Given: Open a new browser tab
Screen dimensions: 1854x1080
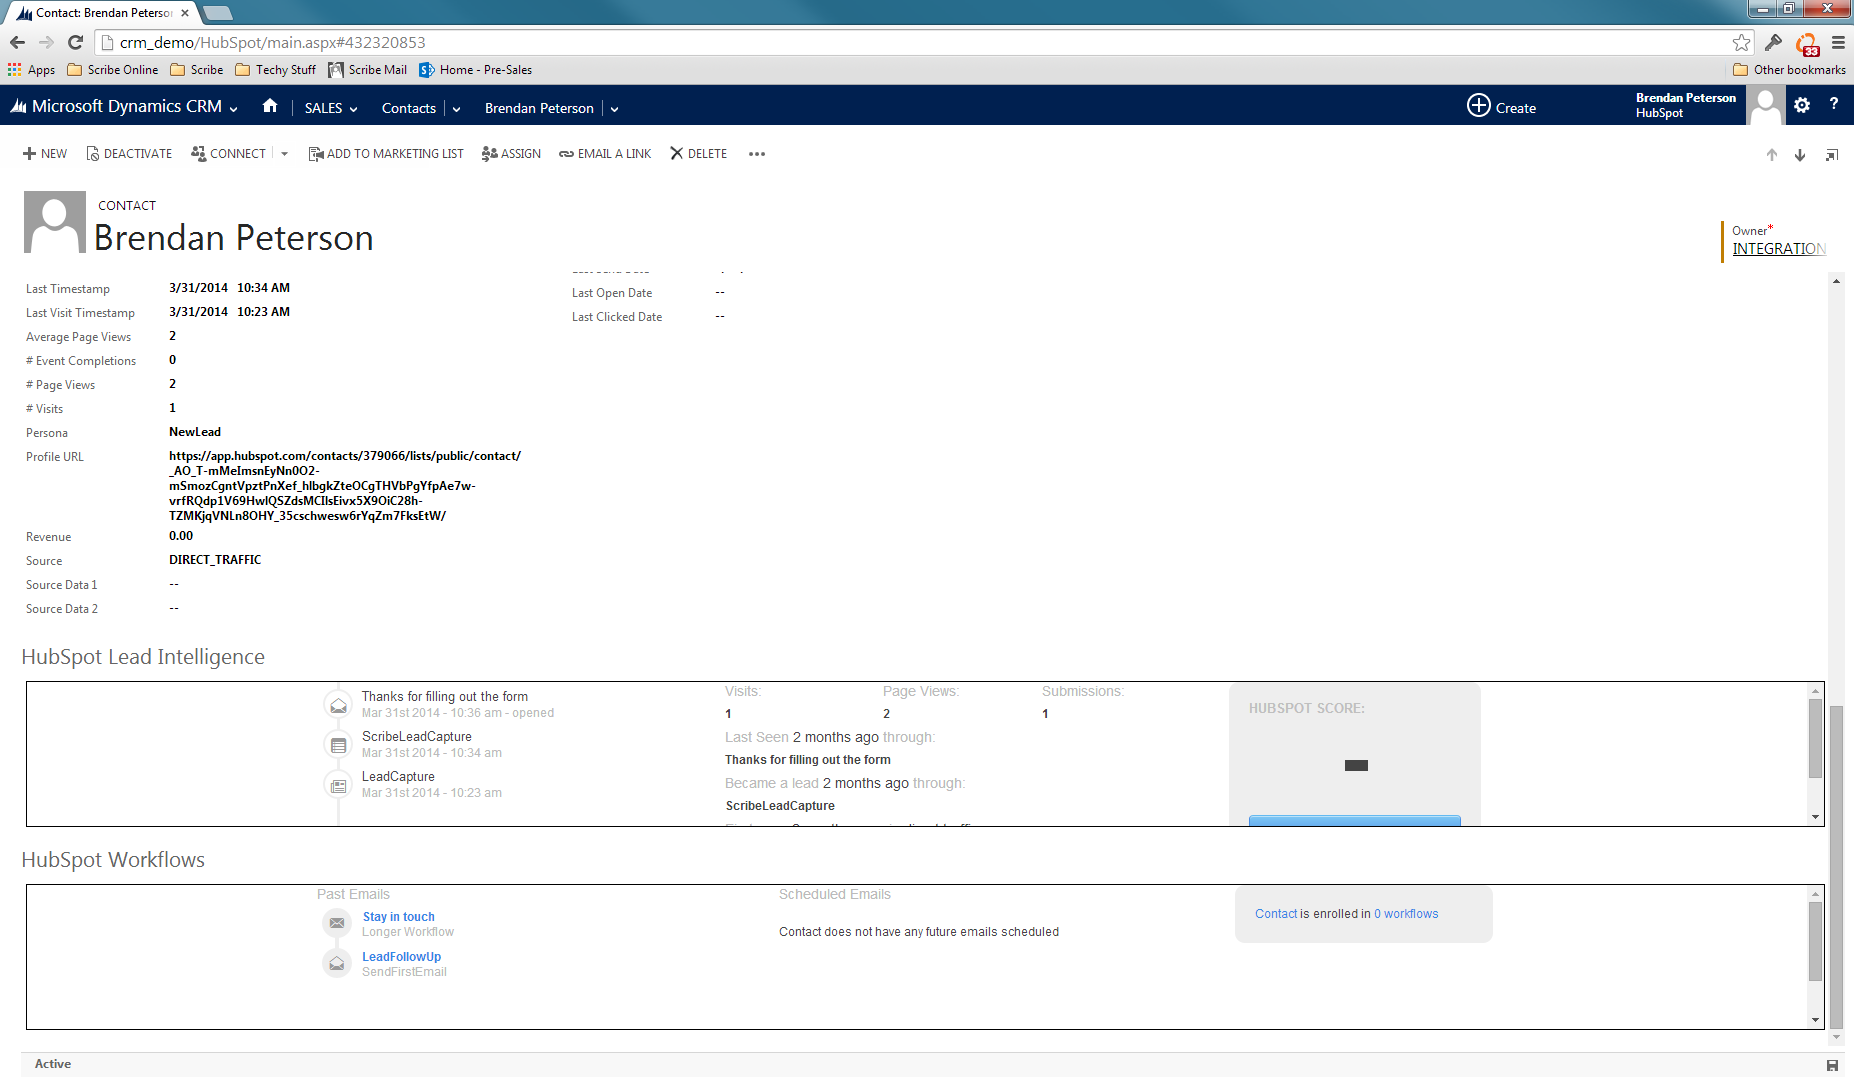Looking at the screenshot, I should point(217,13).
